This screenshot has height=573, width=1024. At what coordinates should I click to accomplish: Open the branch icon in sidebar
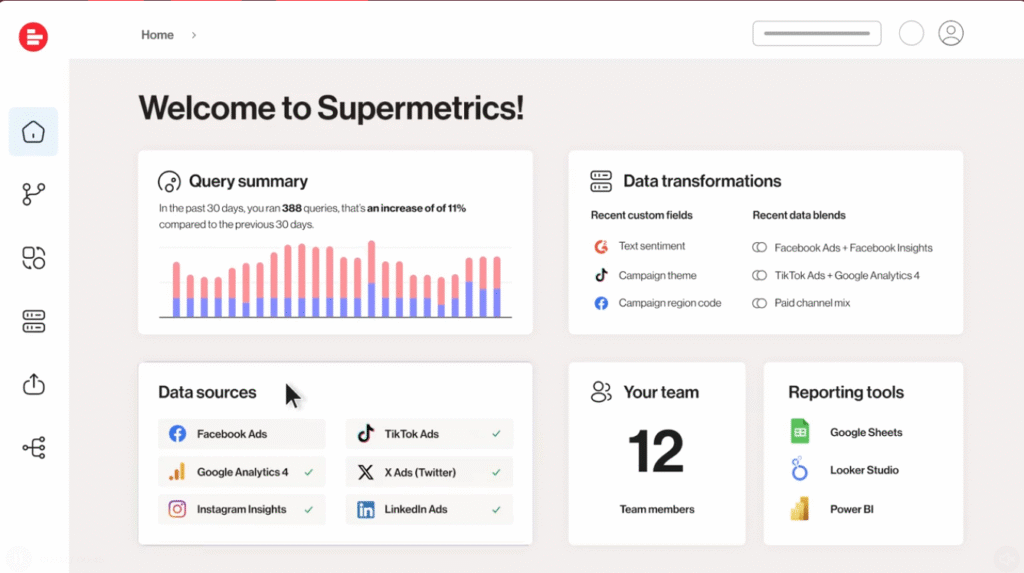coord(33,194)
